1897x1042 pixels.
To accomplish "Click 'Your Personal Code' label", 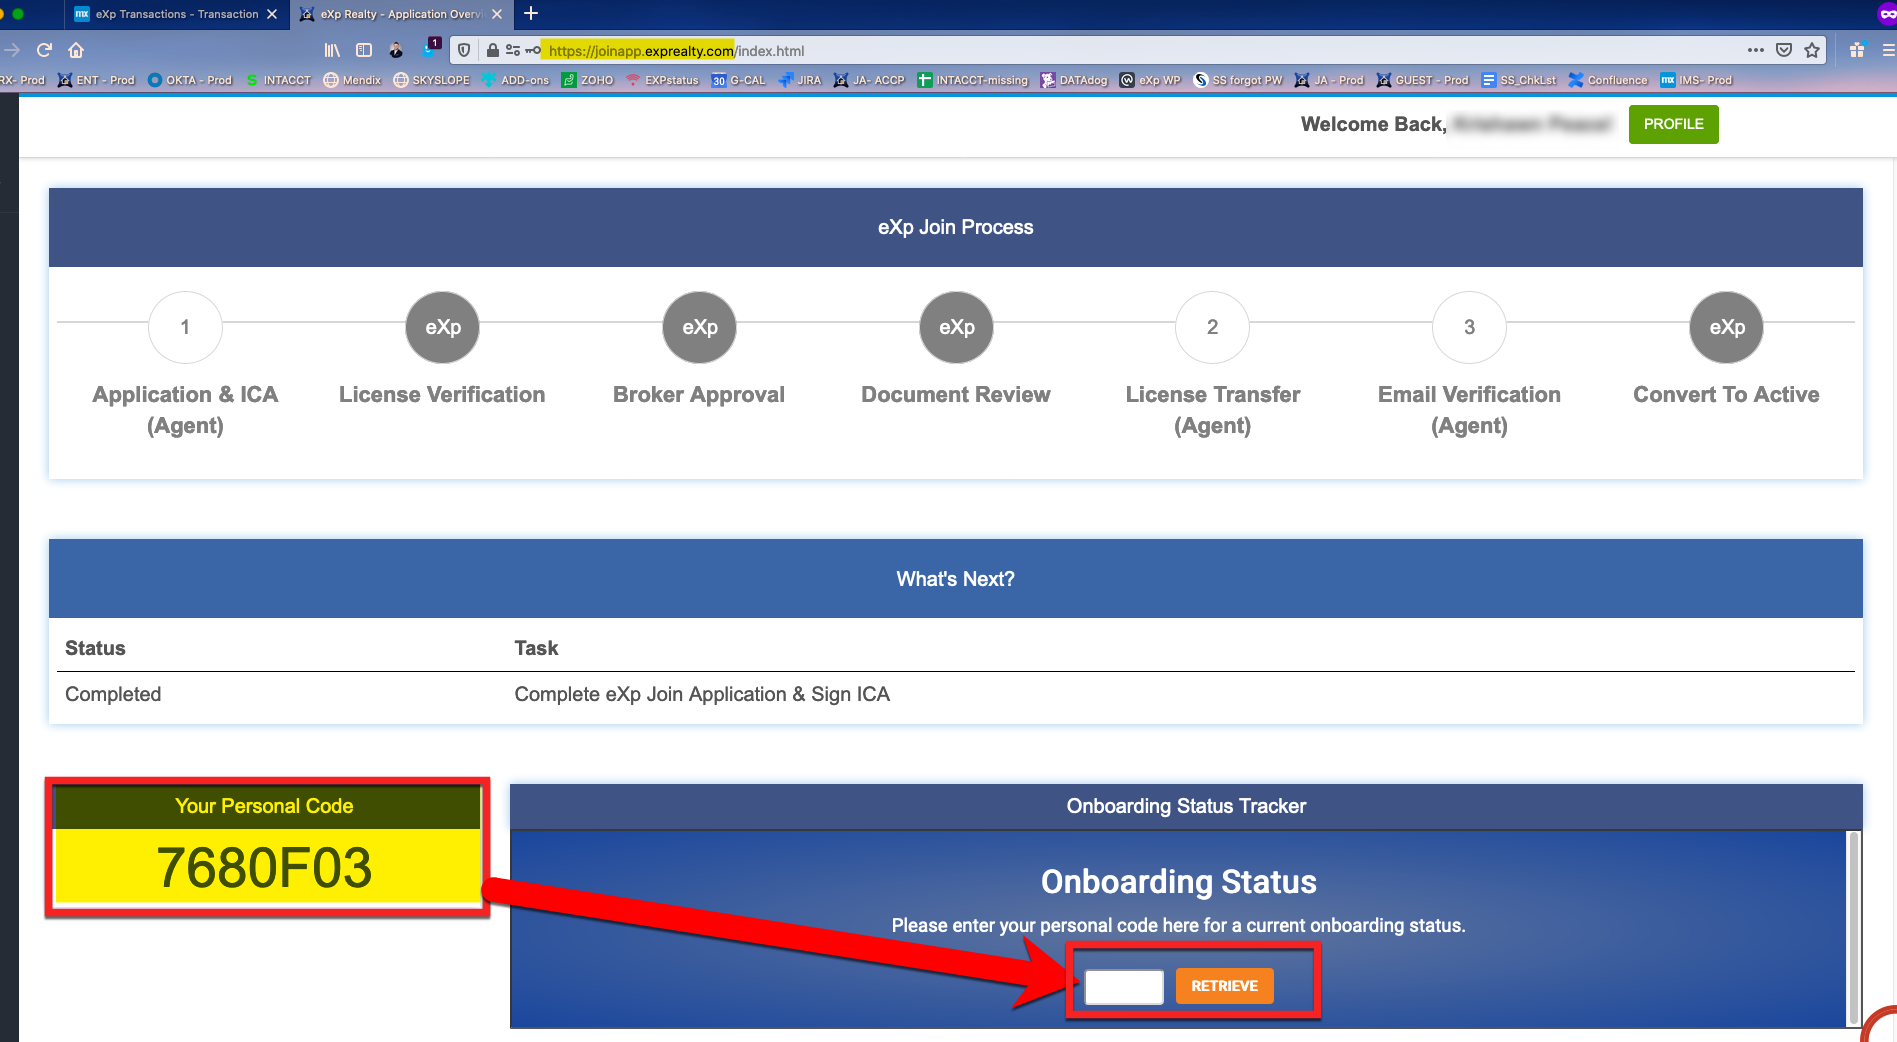I will 264,806.
